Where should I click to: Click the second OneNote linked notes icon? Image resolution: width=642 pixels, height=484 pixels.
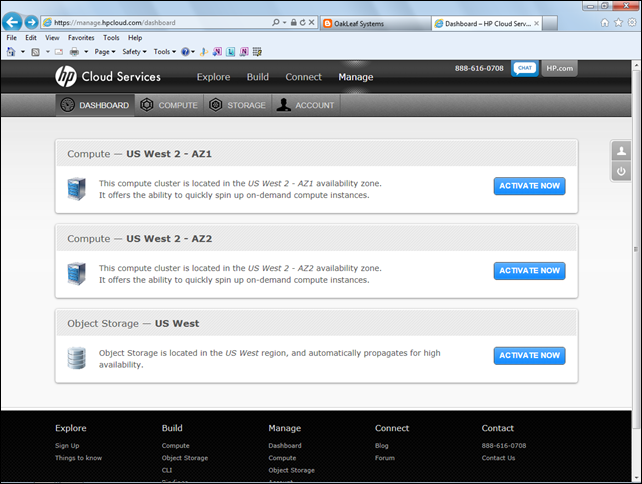pyautogui.click(x=244, y=52)
